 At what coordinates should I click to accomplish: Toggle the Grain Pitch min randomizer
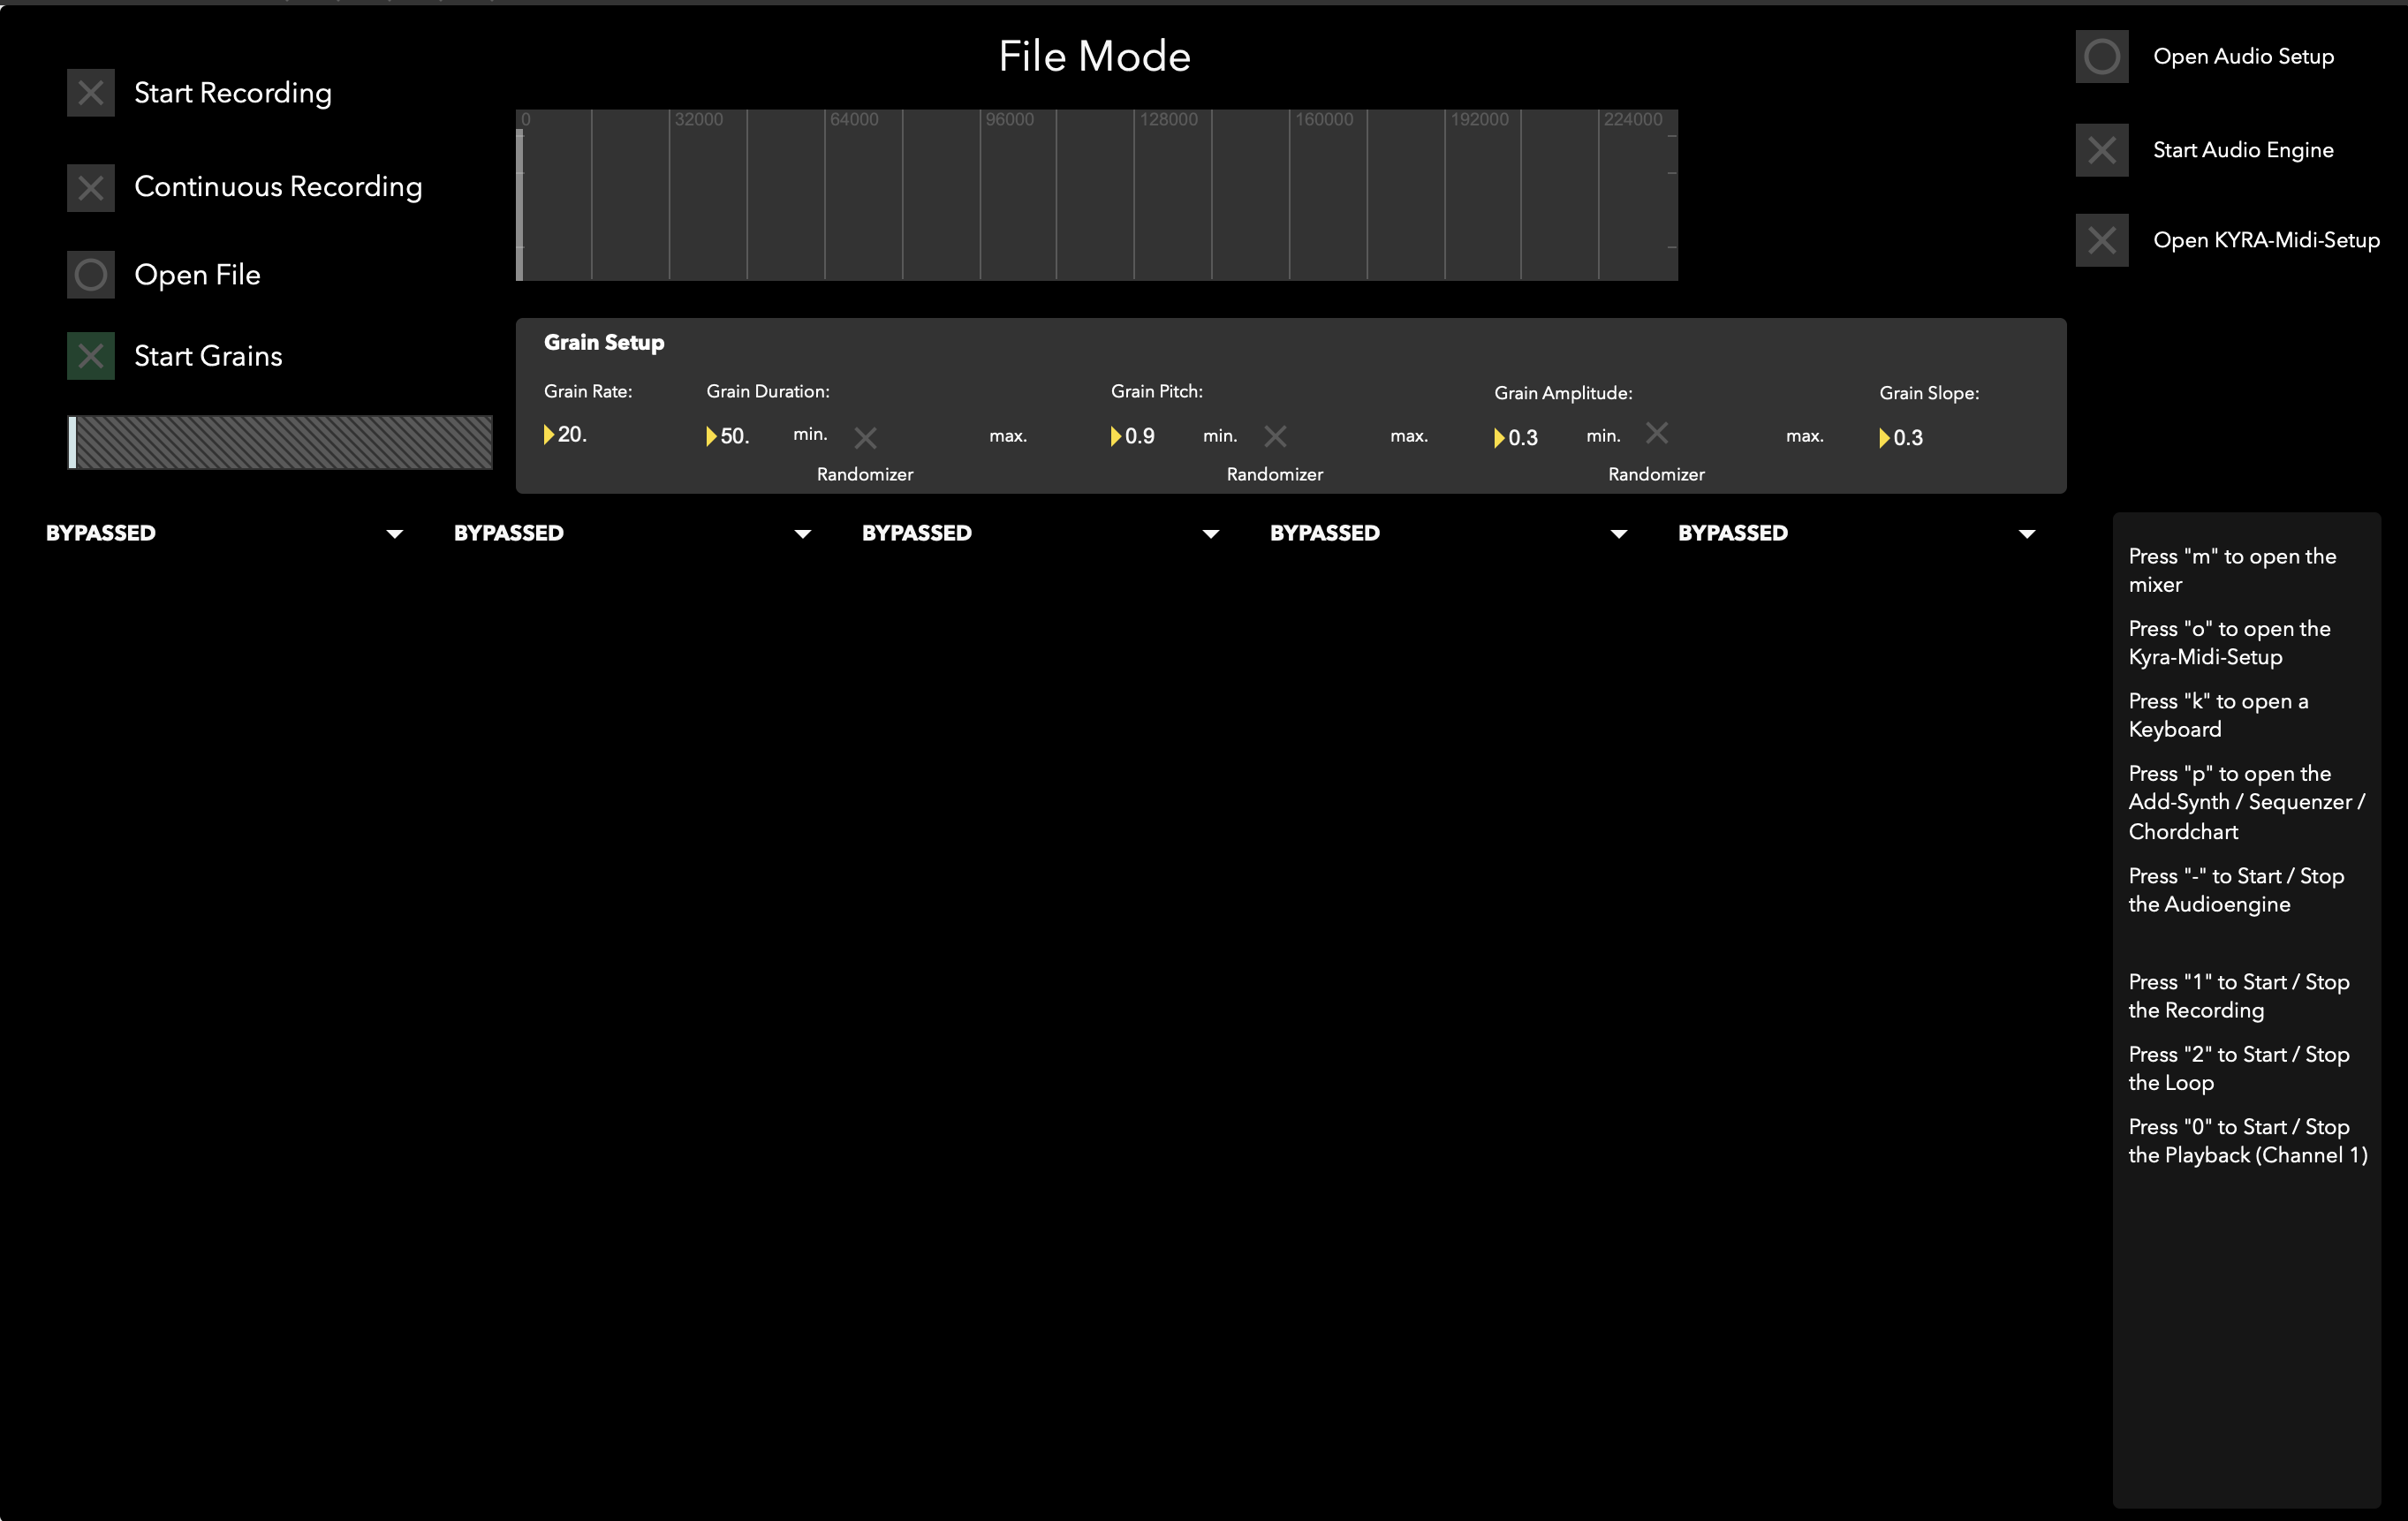pyautogui.click(x=1274, y=435)
